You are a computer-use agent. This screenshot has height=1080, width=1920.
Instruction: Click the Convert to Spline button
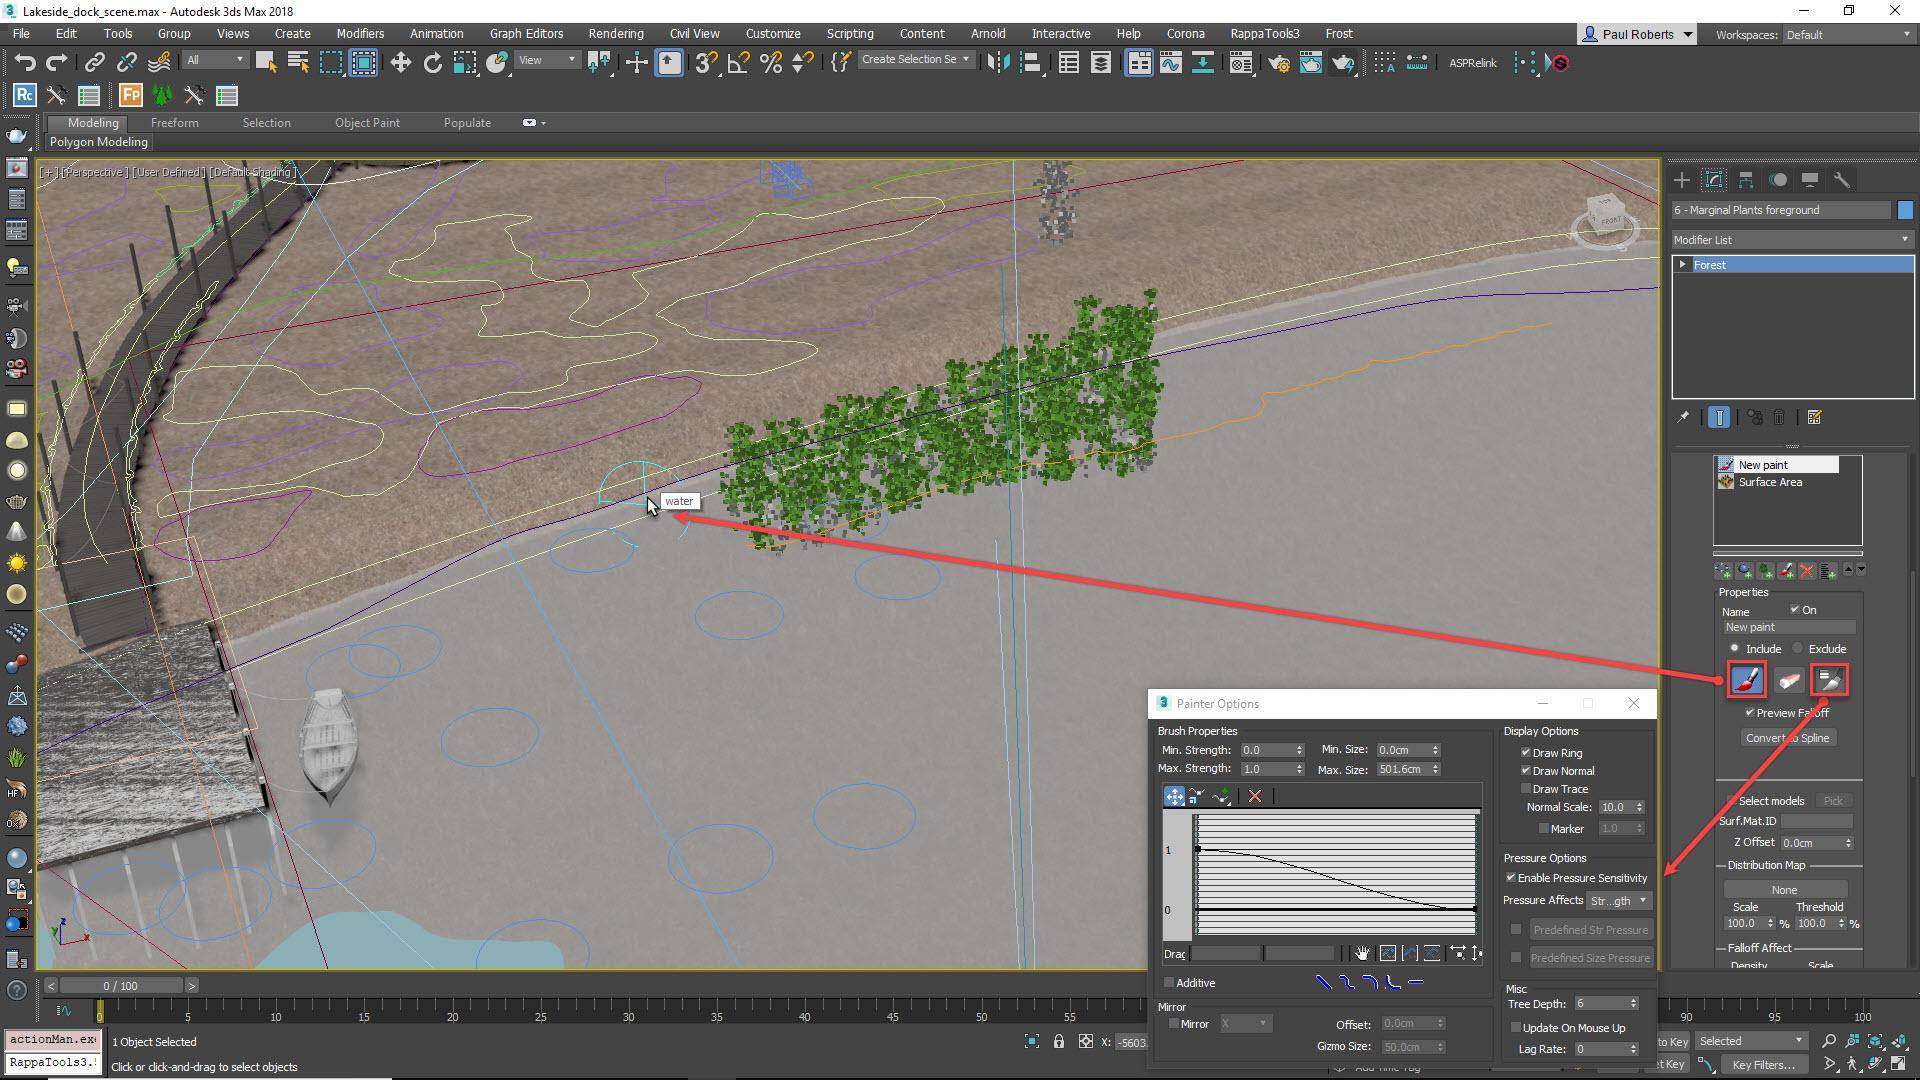point(1789,737)
